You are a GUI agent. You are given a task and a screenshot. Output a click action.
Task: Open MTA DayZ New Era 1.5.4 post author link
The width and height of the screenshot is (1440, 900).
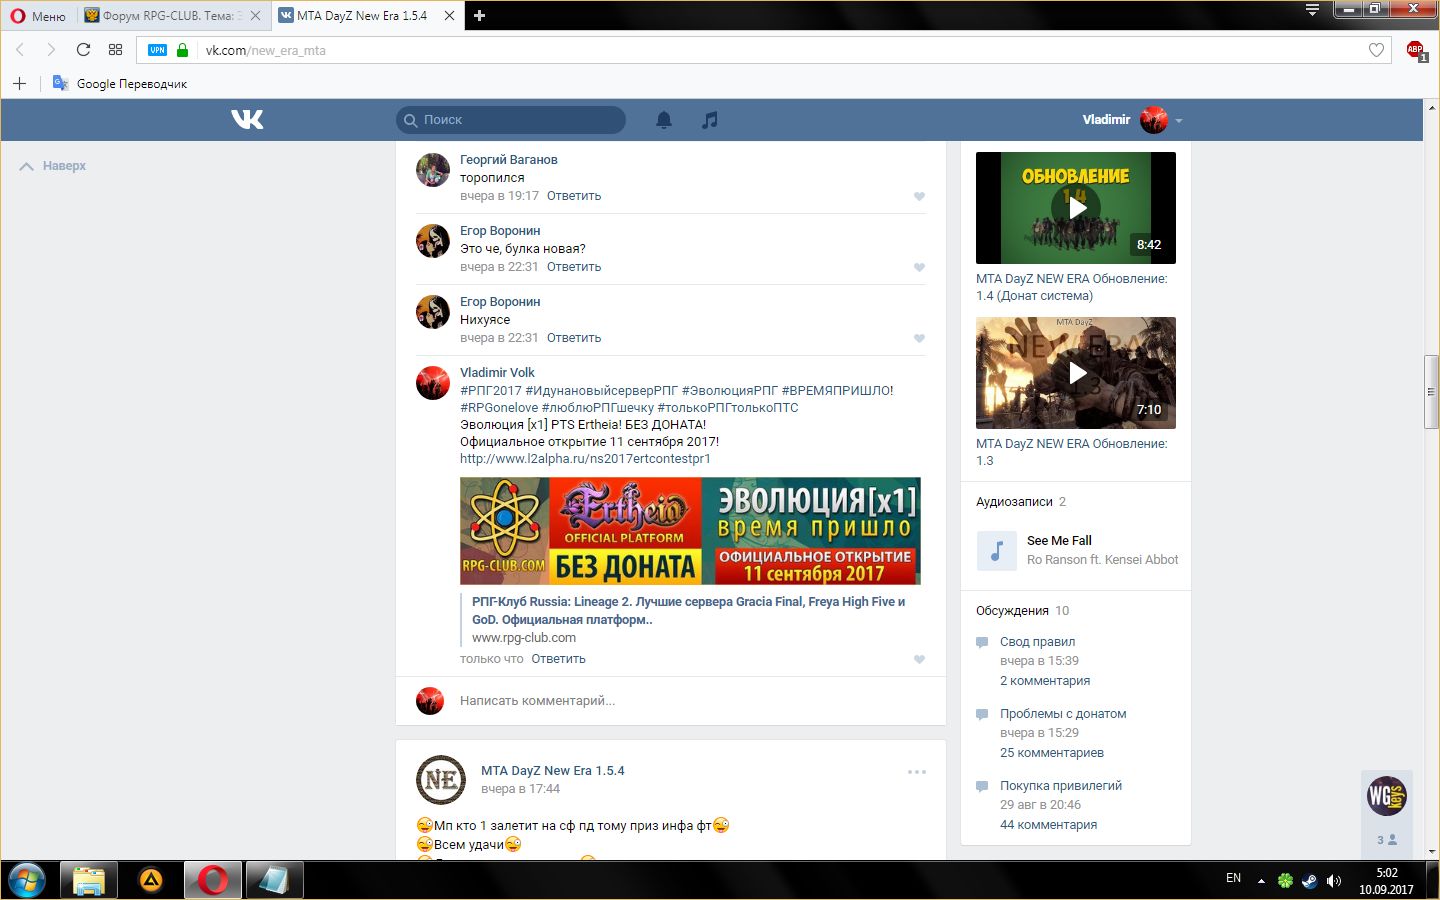(552, 771)
